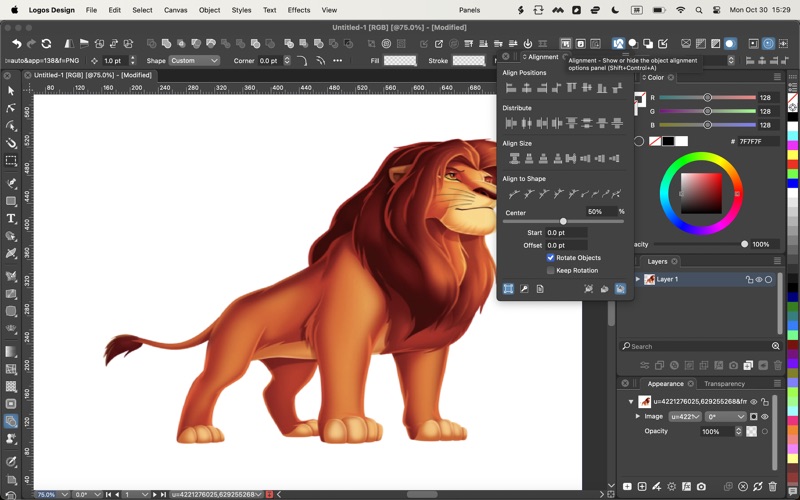Click the Alignment panel title
Screen dimensions: 800x500
543,57
